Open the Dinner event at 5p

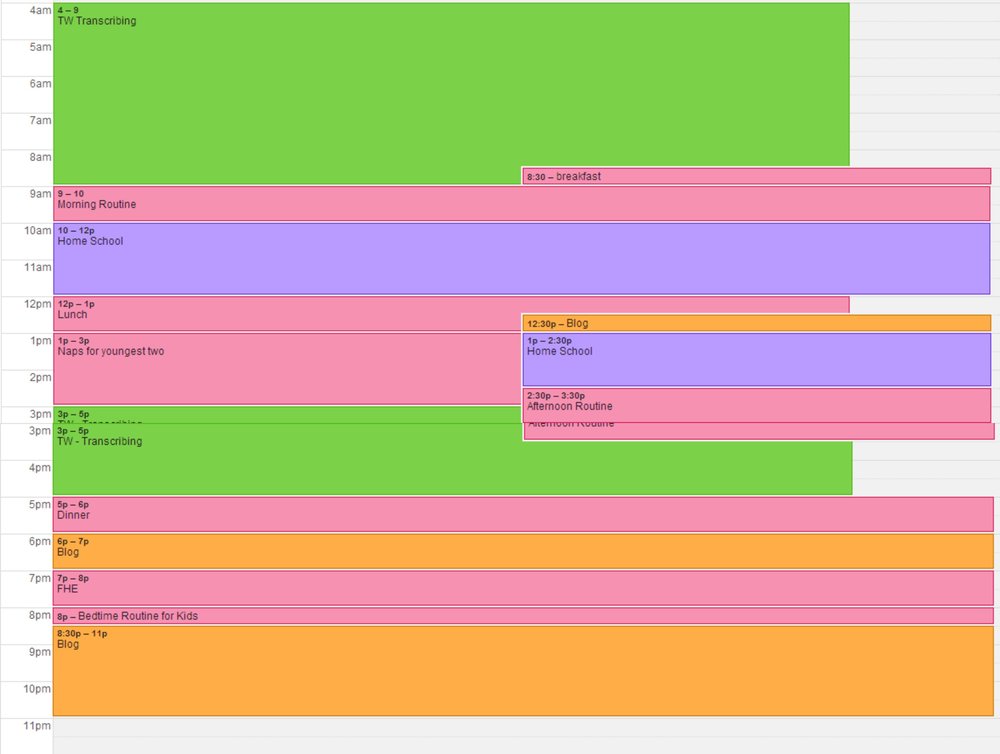tap(522, 515)
